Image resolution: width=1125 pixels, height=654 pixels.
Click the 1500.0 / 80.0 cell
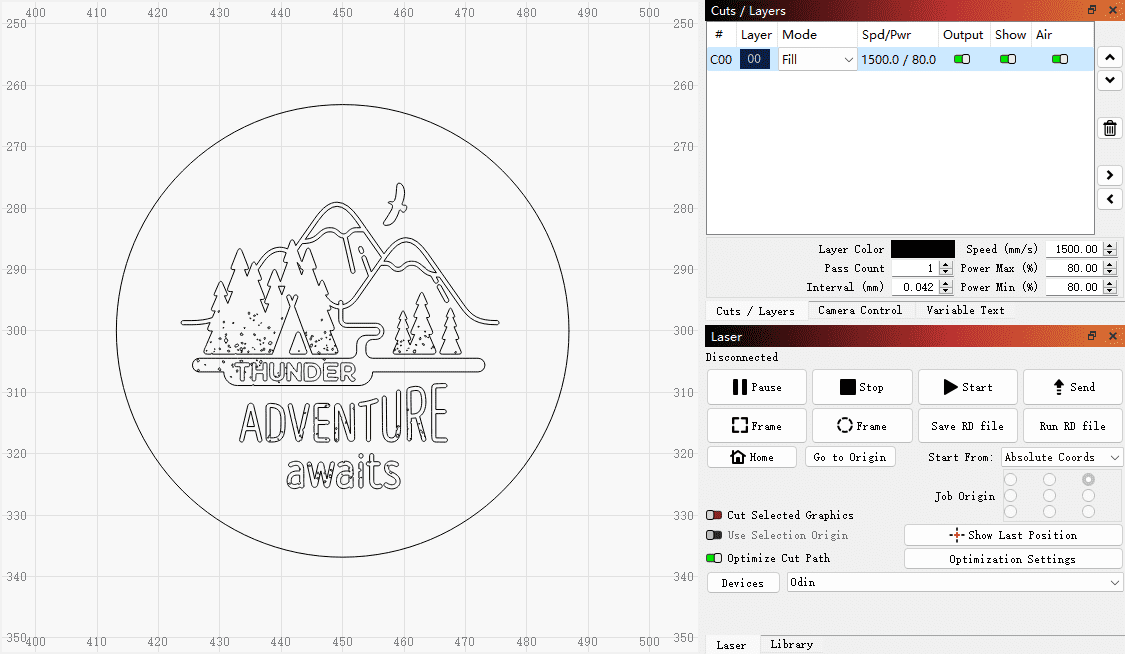click(x=898, y=59)
